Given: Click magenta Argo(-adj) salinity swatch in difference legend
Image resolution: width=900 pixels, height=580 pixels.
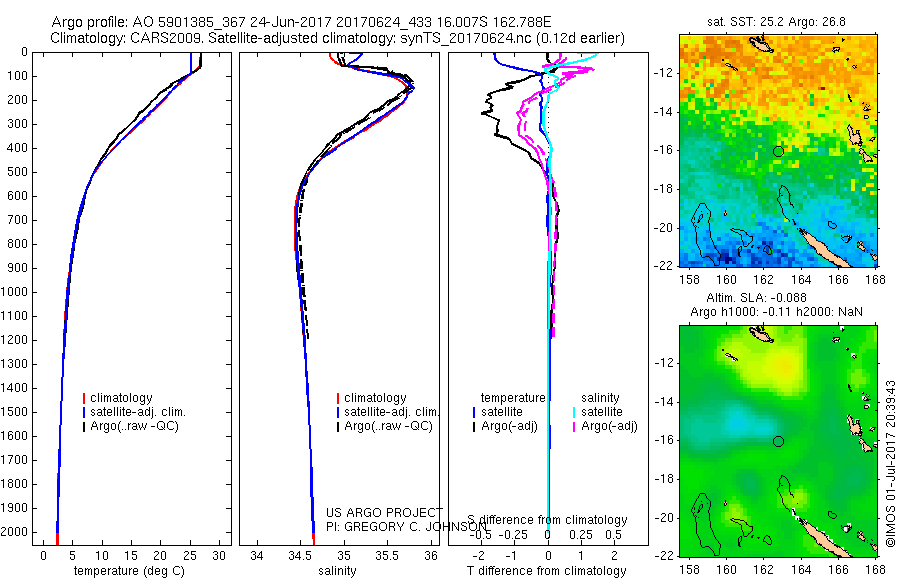Looking at the screenshot, I should point(574,427).
